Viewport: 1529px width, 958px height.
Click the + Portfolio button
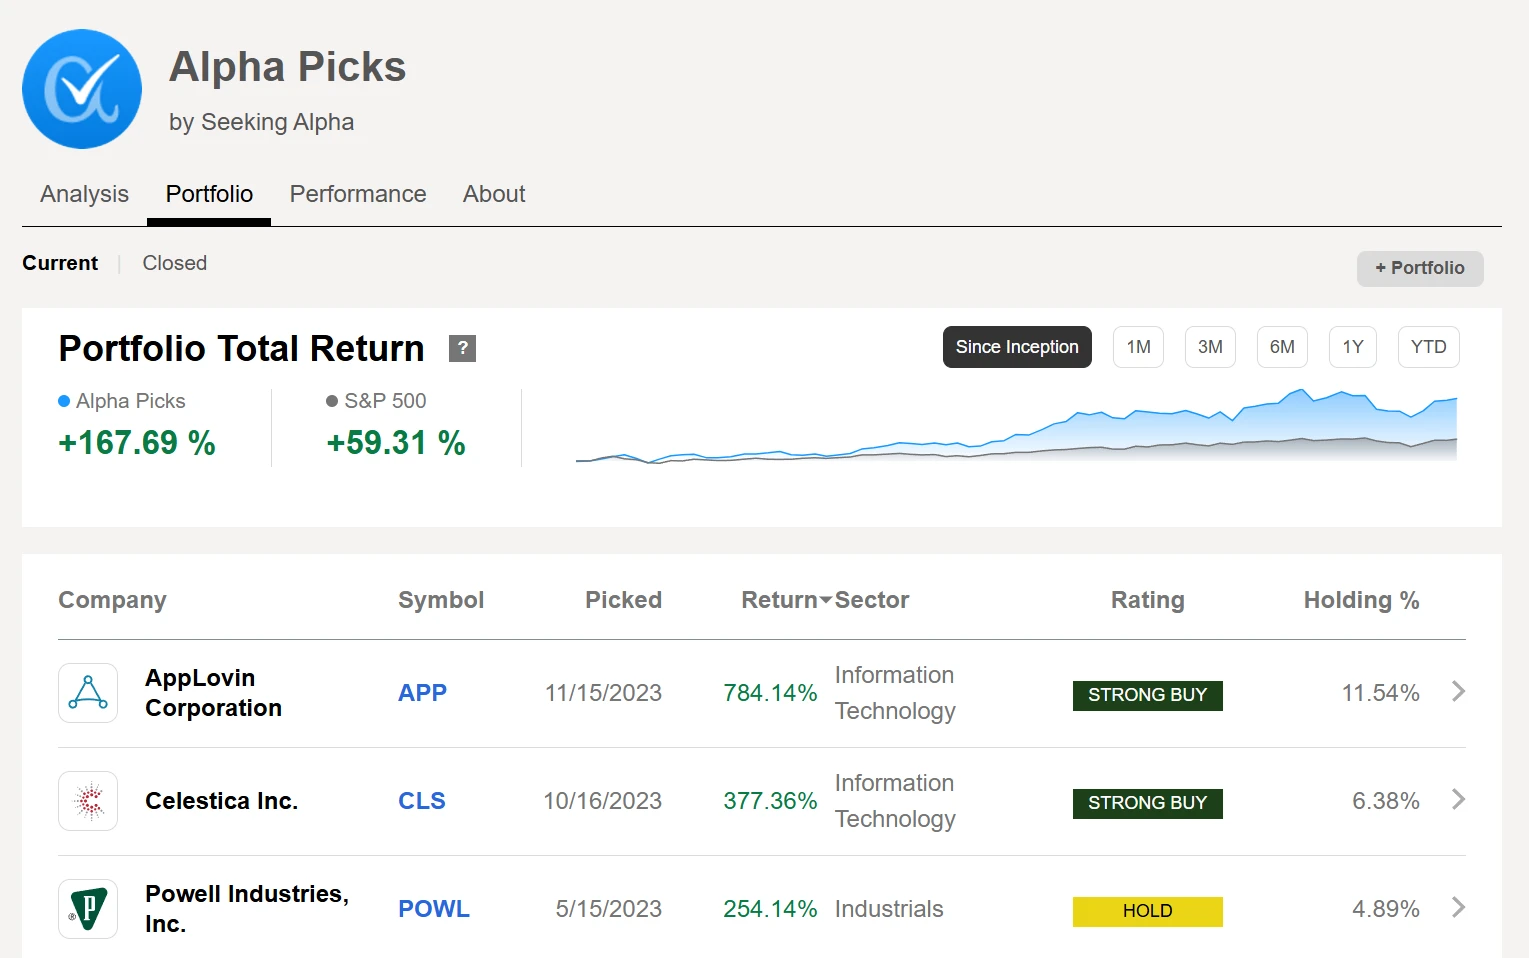1420,268
